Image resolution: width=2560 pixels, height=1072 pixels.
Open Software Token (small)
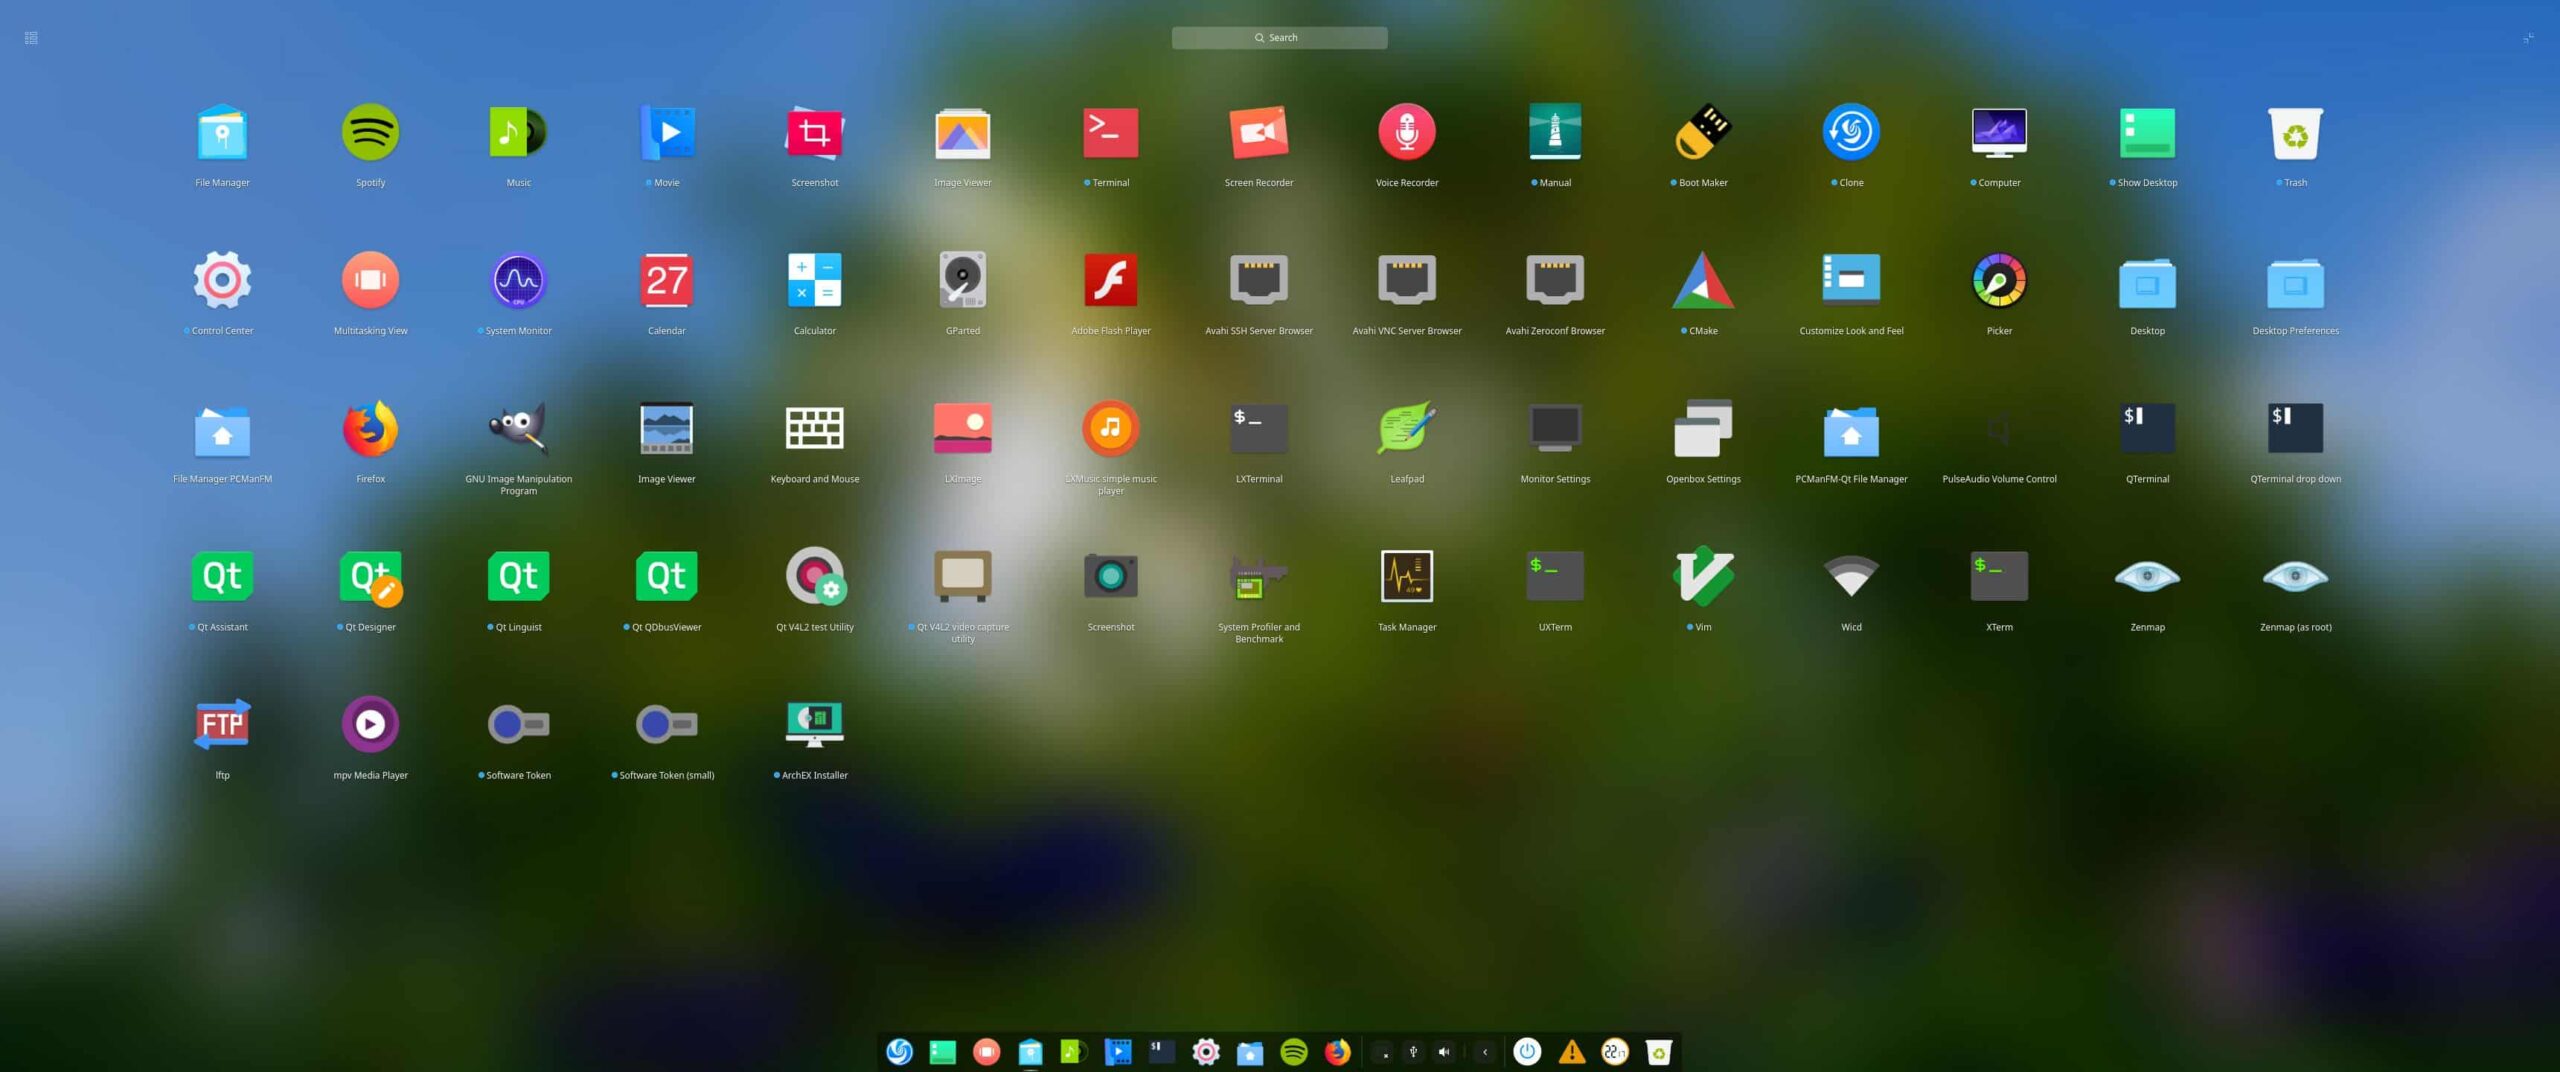coord(667,725)
